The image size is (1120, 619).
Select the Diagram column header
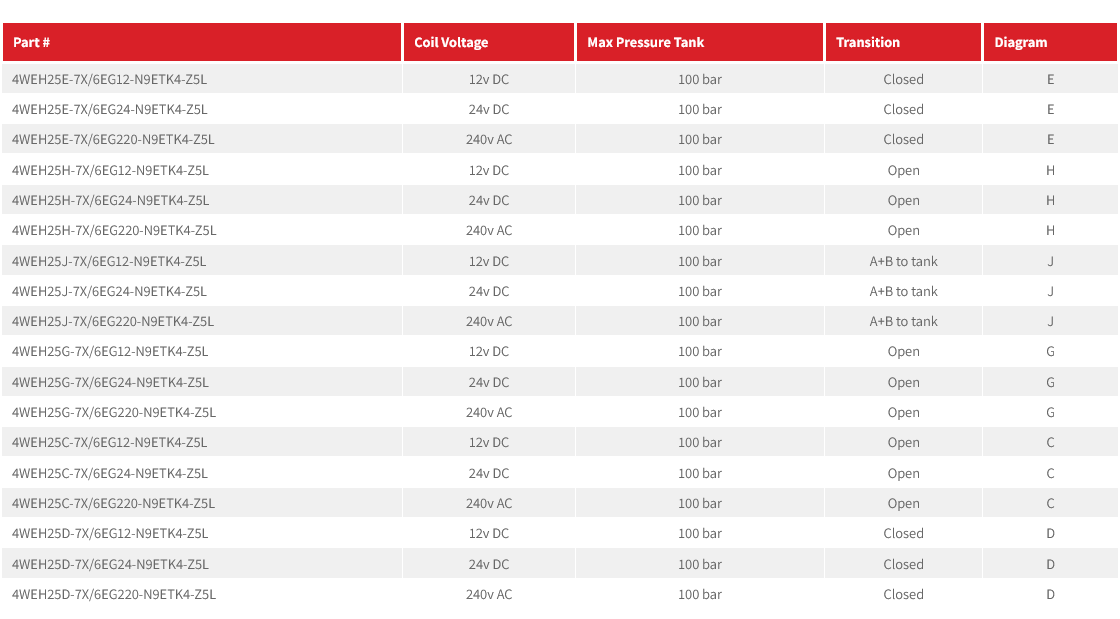(1020, 42)
